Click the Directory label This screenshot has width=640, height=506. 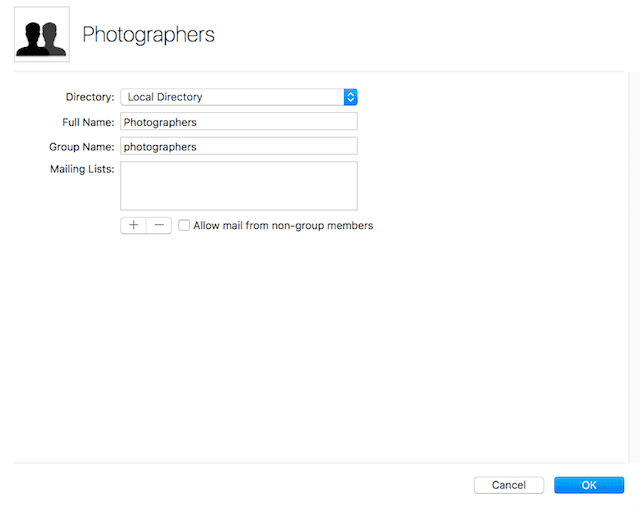(90, 97)
